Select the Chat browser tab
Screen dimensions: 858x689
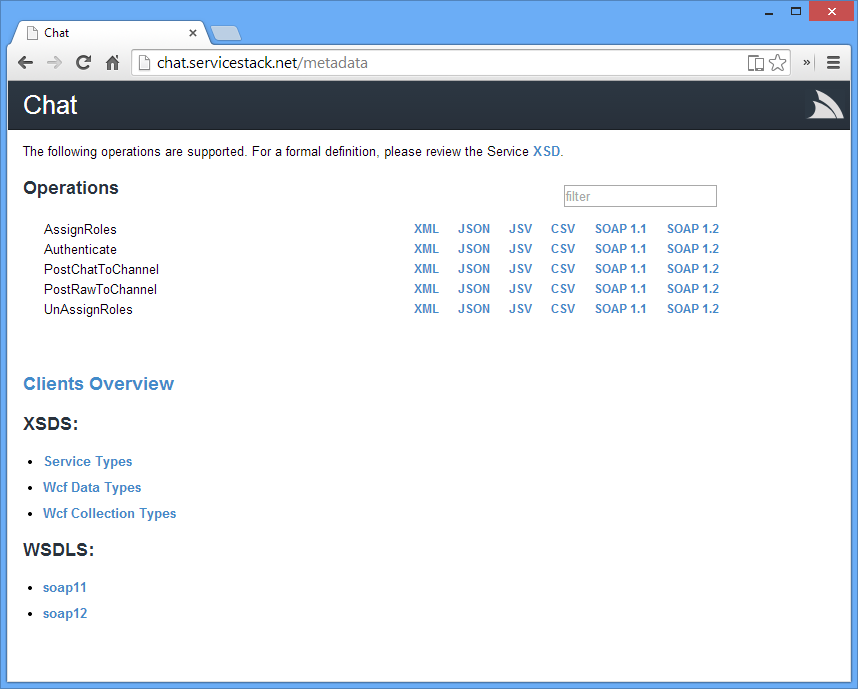(x=109, y=33)
